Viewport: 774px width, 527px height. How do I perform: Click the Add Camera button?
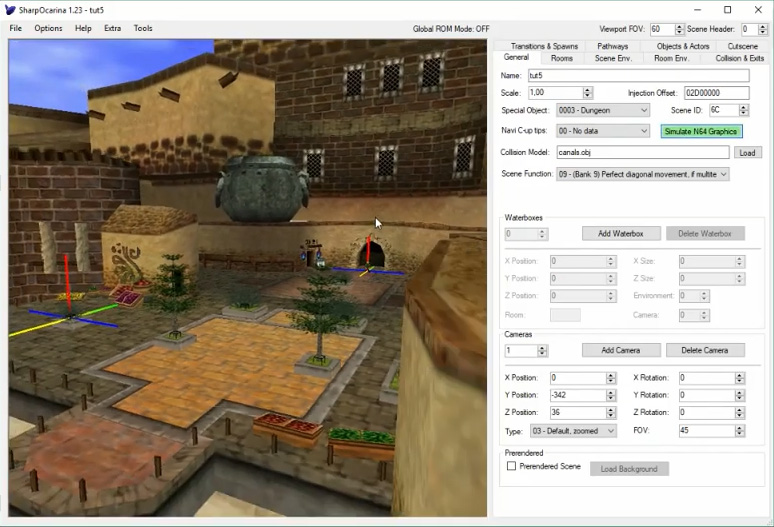[621, 350]
